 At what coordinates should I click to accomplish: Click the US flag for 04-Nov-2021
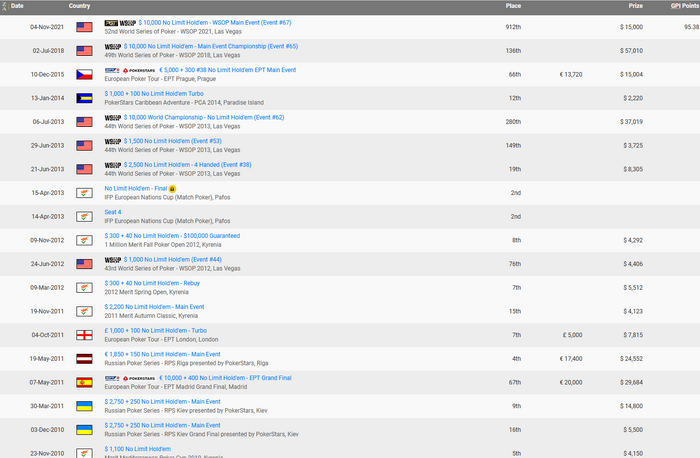[84, 27]
